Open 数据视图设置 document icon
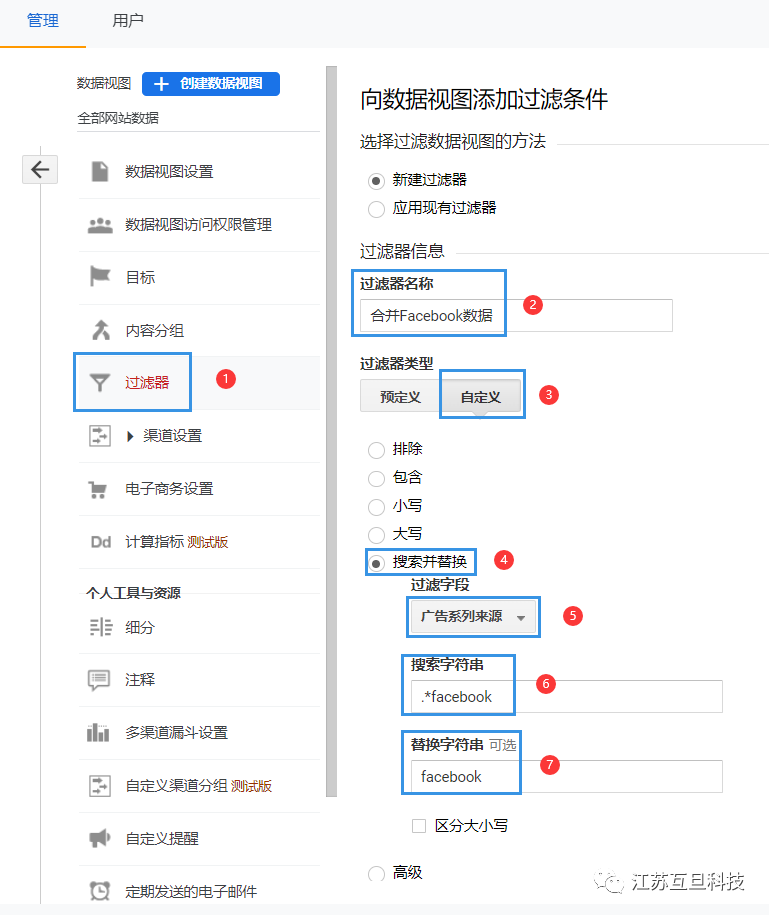The image size is (769, 915). click(100, 171)
